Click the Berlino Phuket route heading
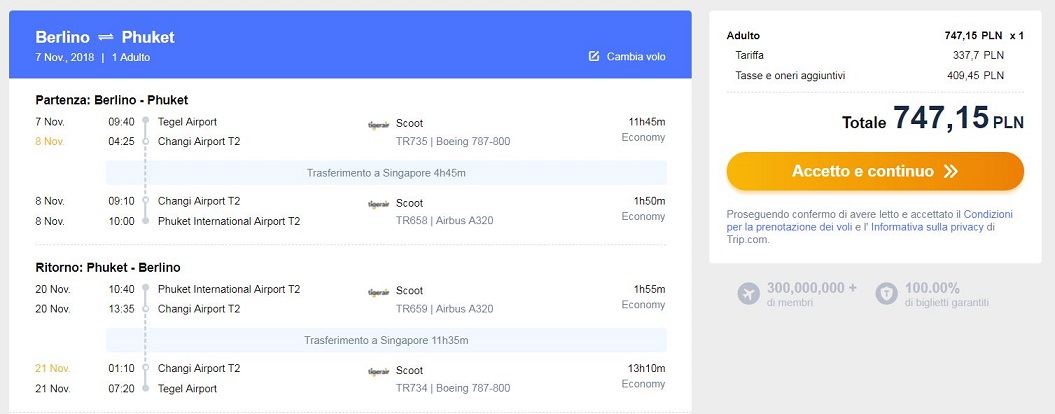 click(x=105, y=37)
